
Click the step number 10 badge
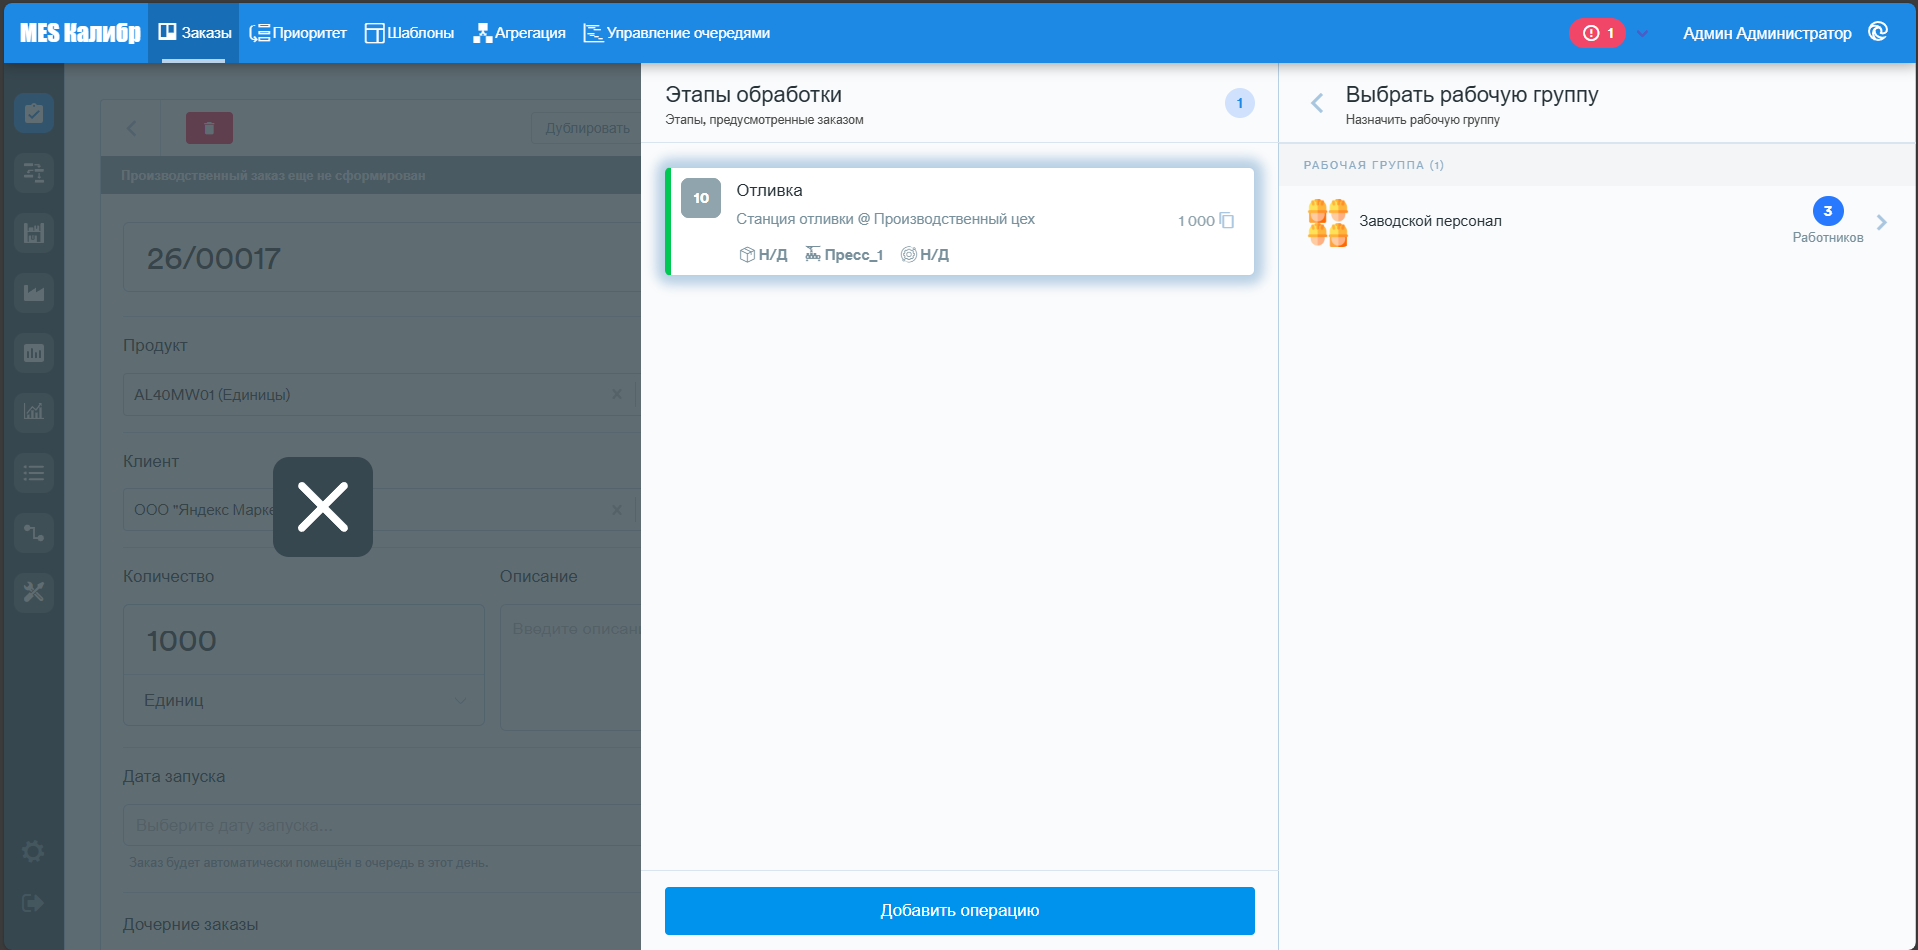(701, 198)
